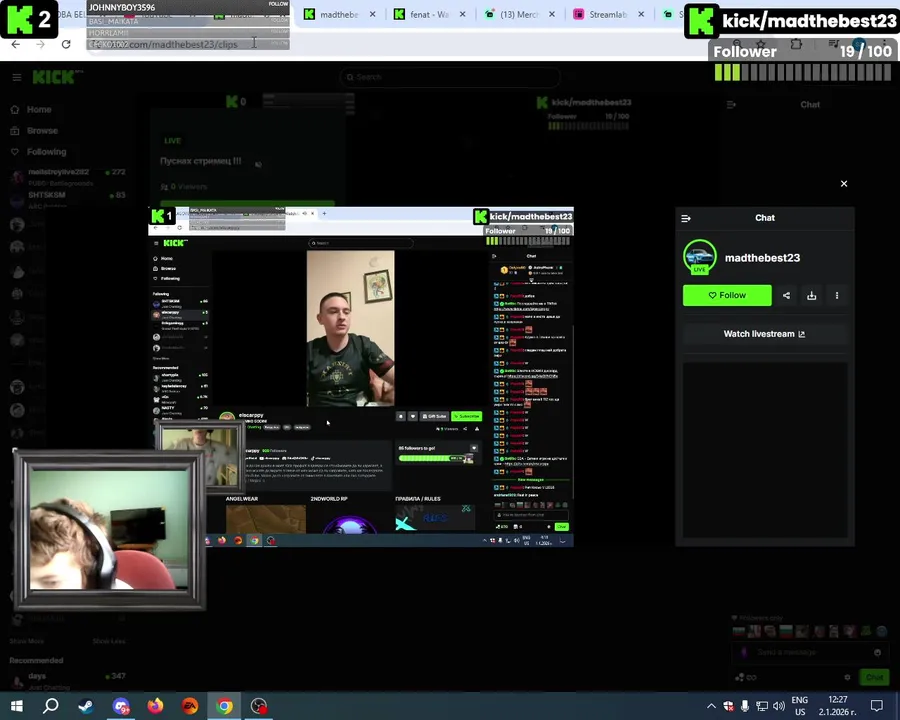Open Windows taskbar search

coord(51,706)
